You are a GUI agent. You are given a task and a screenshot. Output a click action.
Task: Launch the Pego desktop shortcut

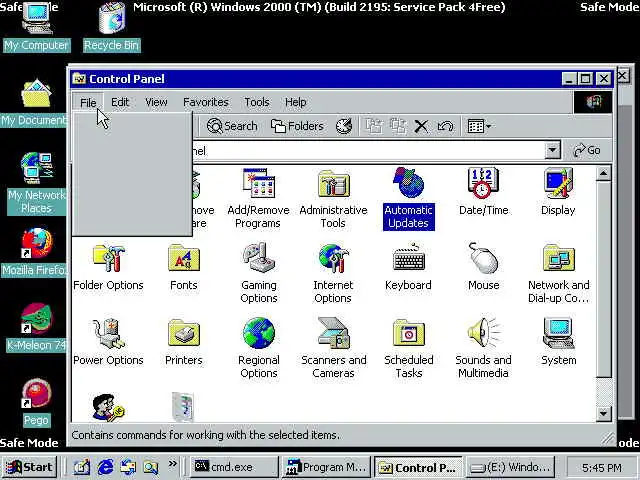click(36, 402)
